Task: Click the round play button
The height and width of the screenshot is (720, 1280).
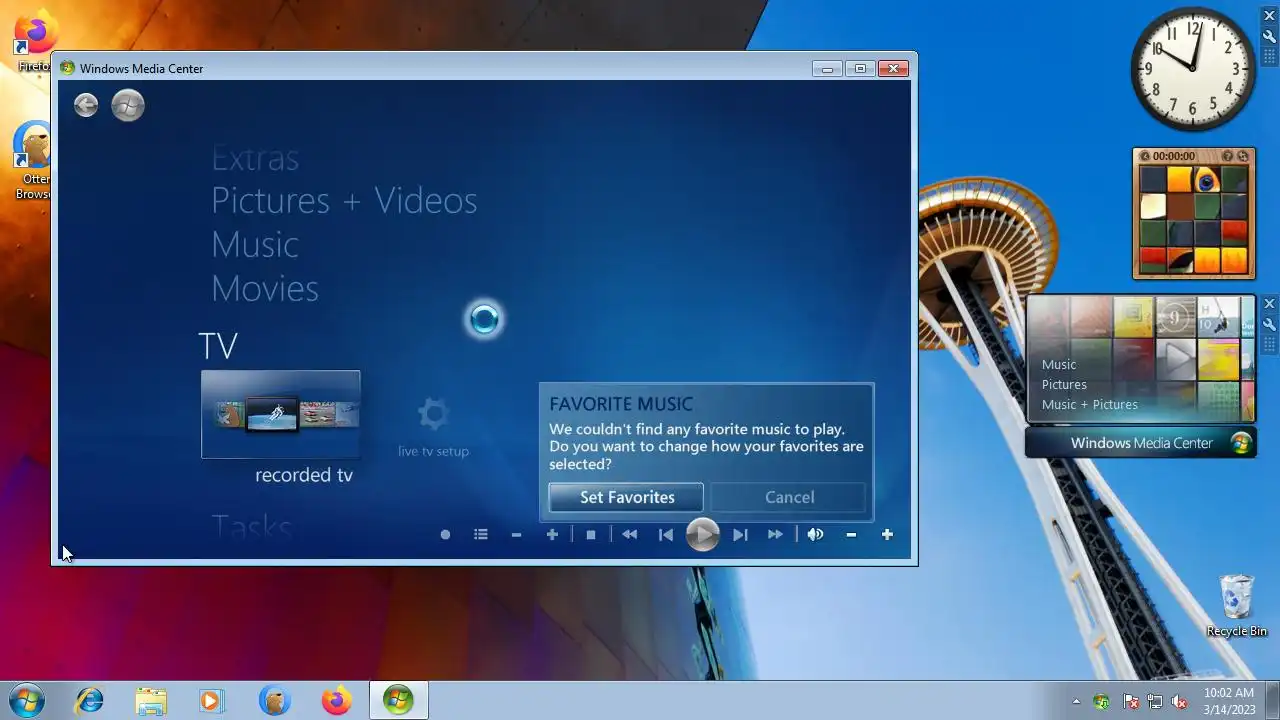Action: (702, 535)
